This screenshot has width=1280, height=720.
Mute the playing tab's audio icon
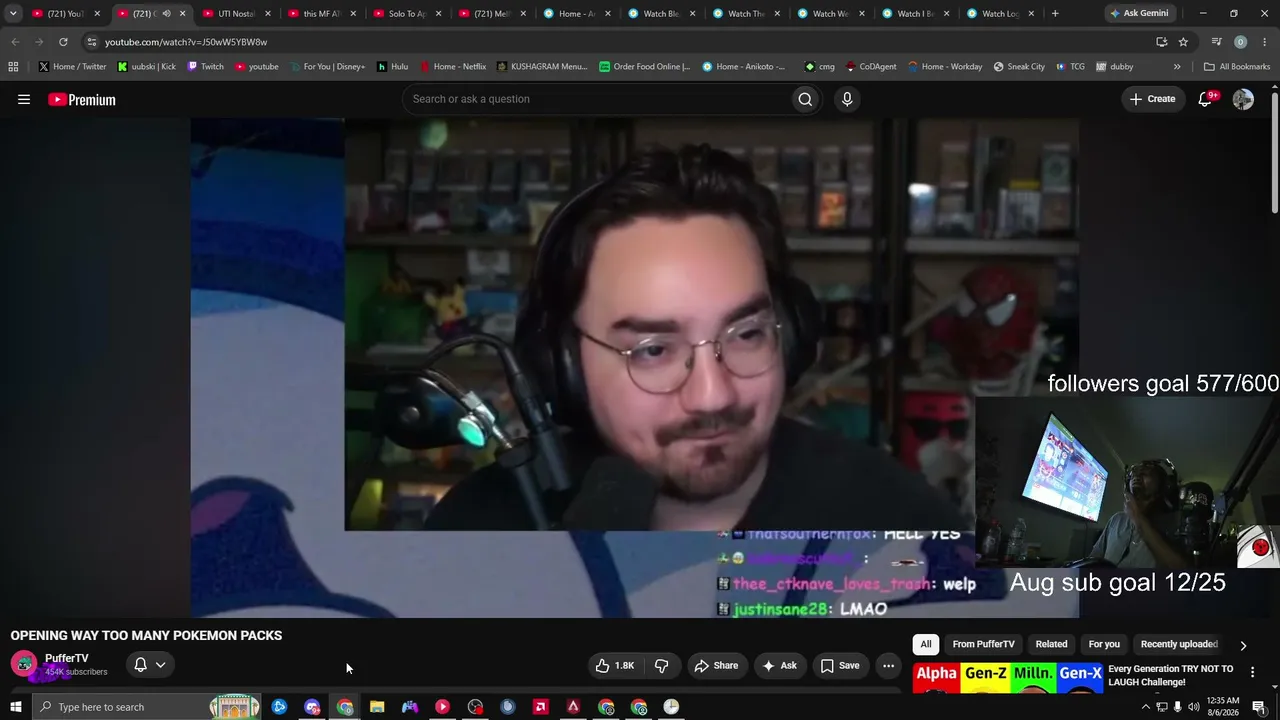click(166, 14)
